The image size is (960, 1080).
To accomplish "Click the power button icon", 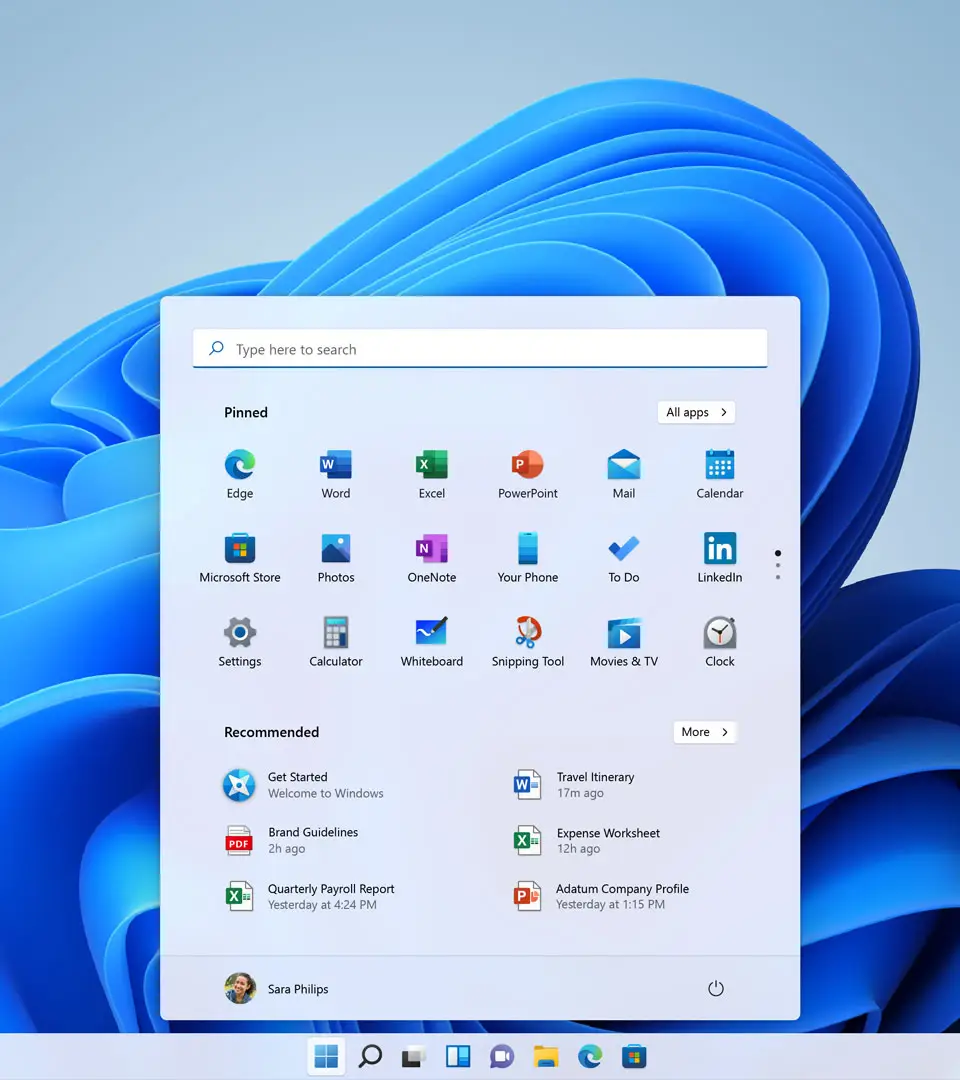I will pyautogui.click(x=716, y=988).
